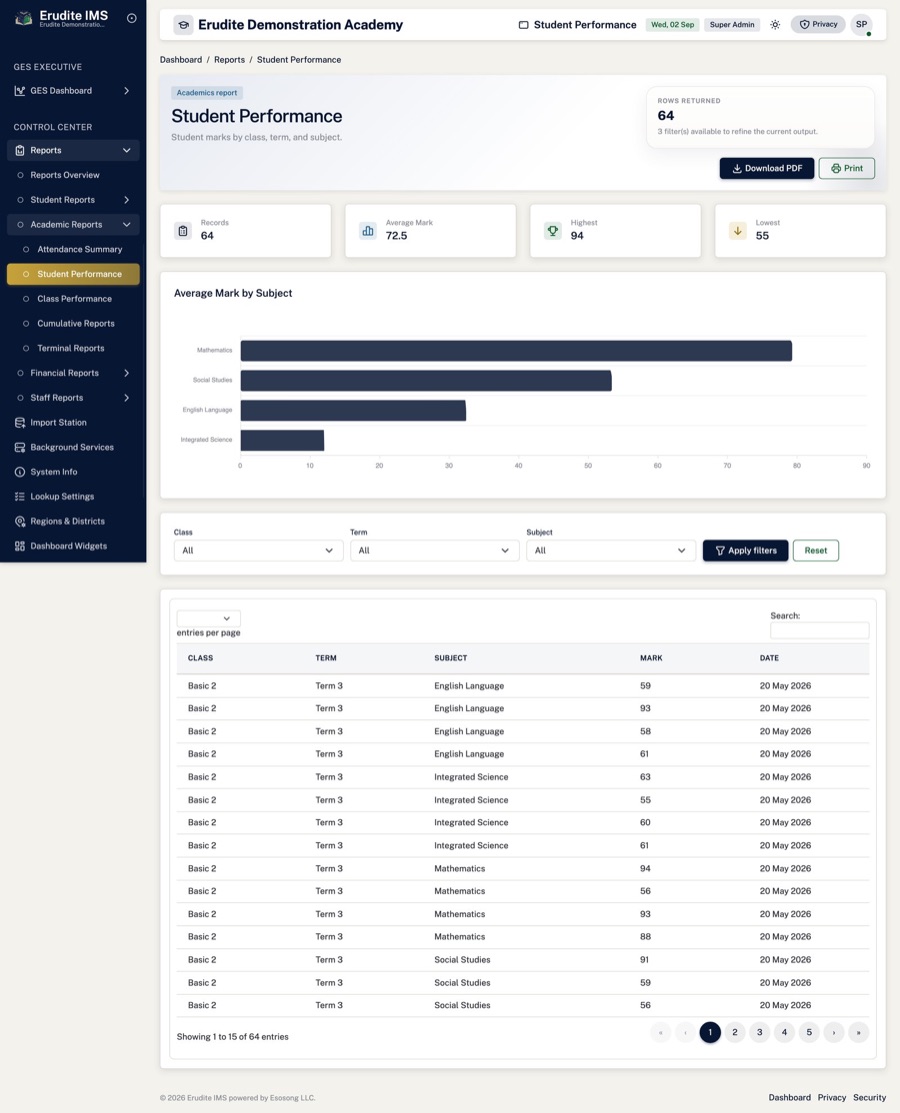
Task: Click the Regions & Districts icon
Action: pos(20,521)
